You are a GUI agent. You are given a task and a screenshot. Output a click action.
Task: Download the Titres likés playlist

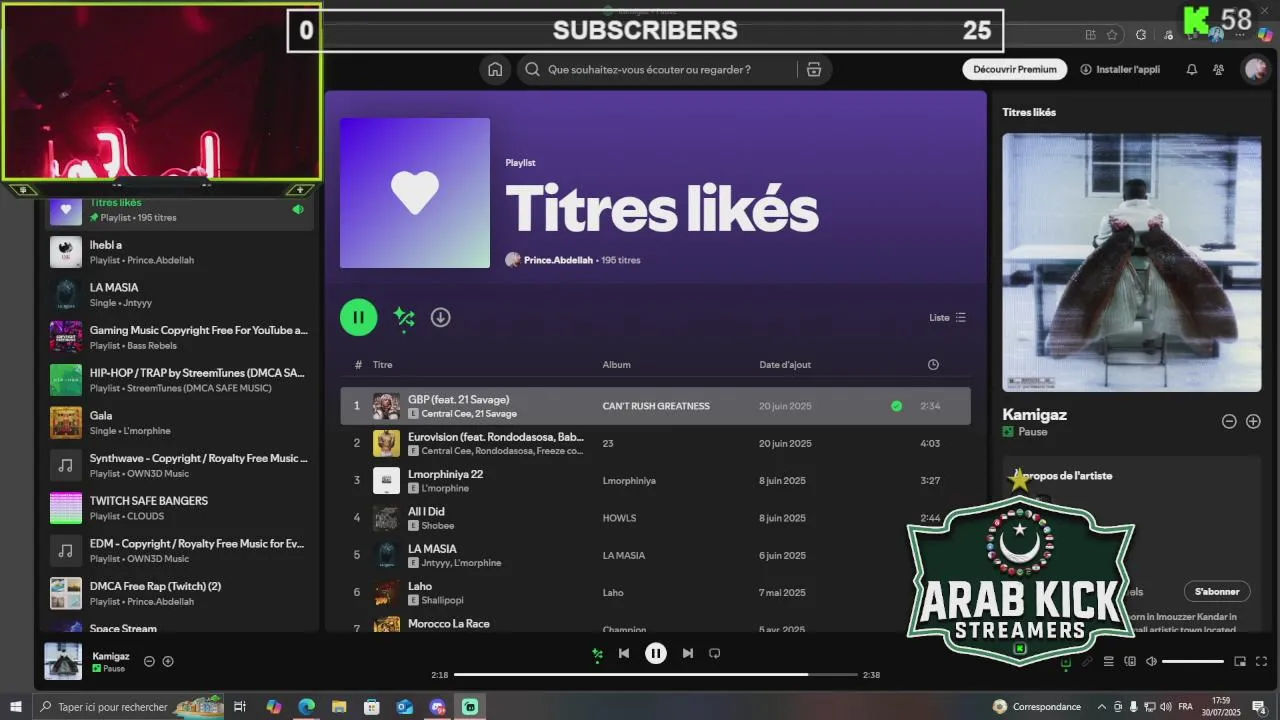pyautogui.click(x=440, y=317)
